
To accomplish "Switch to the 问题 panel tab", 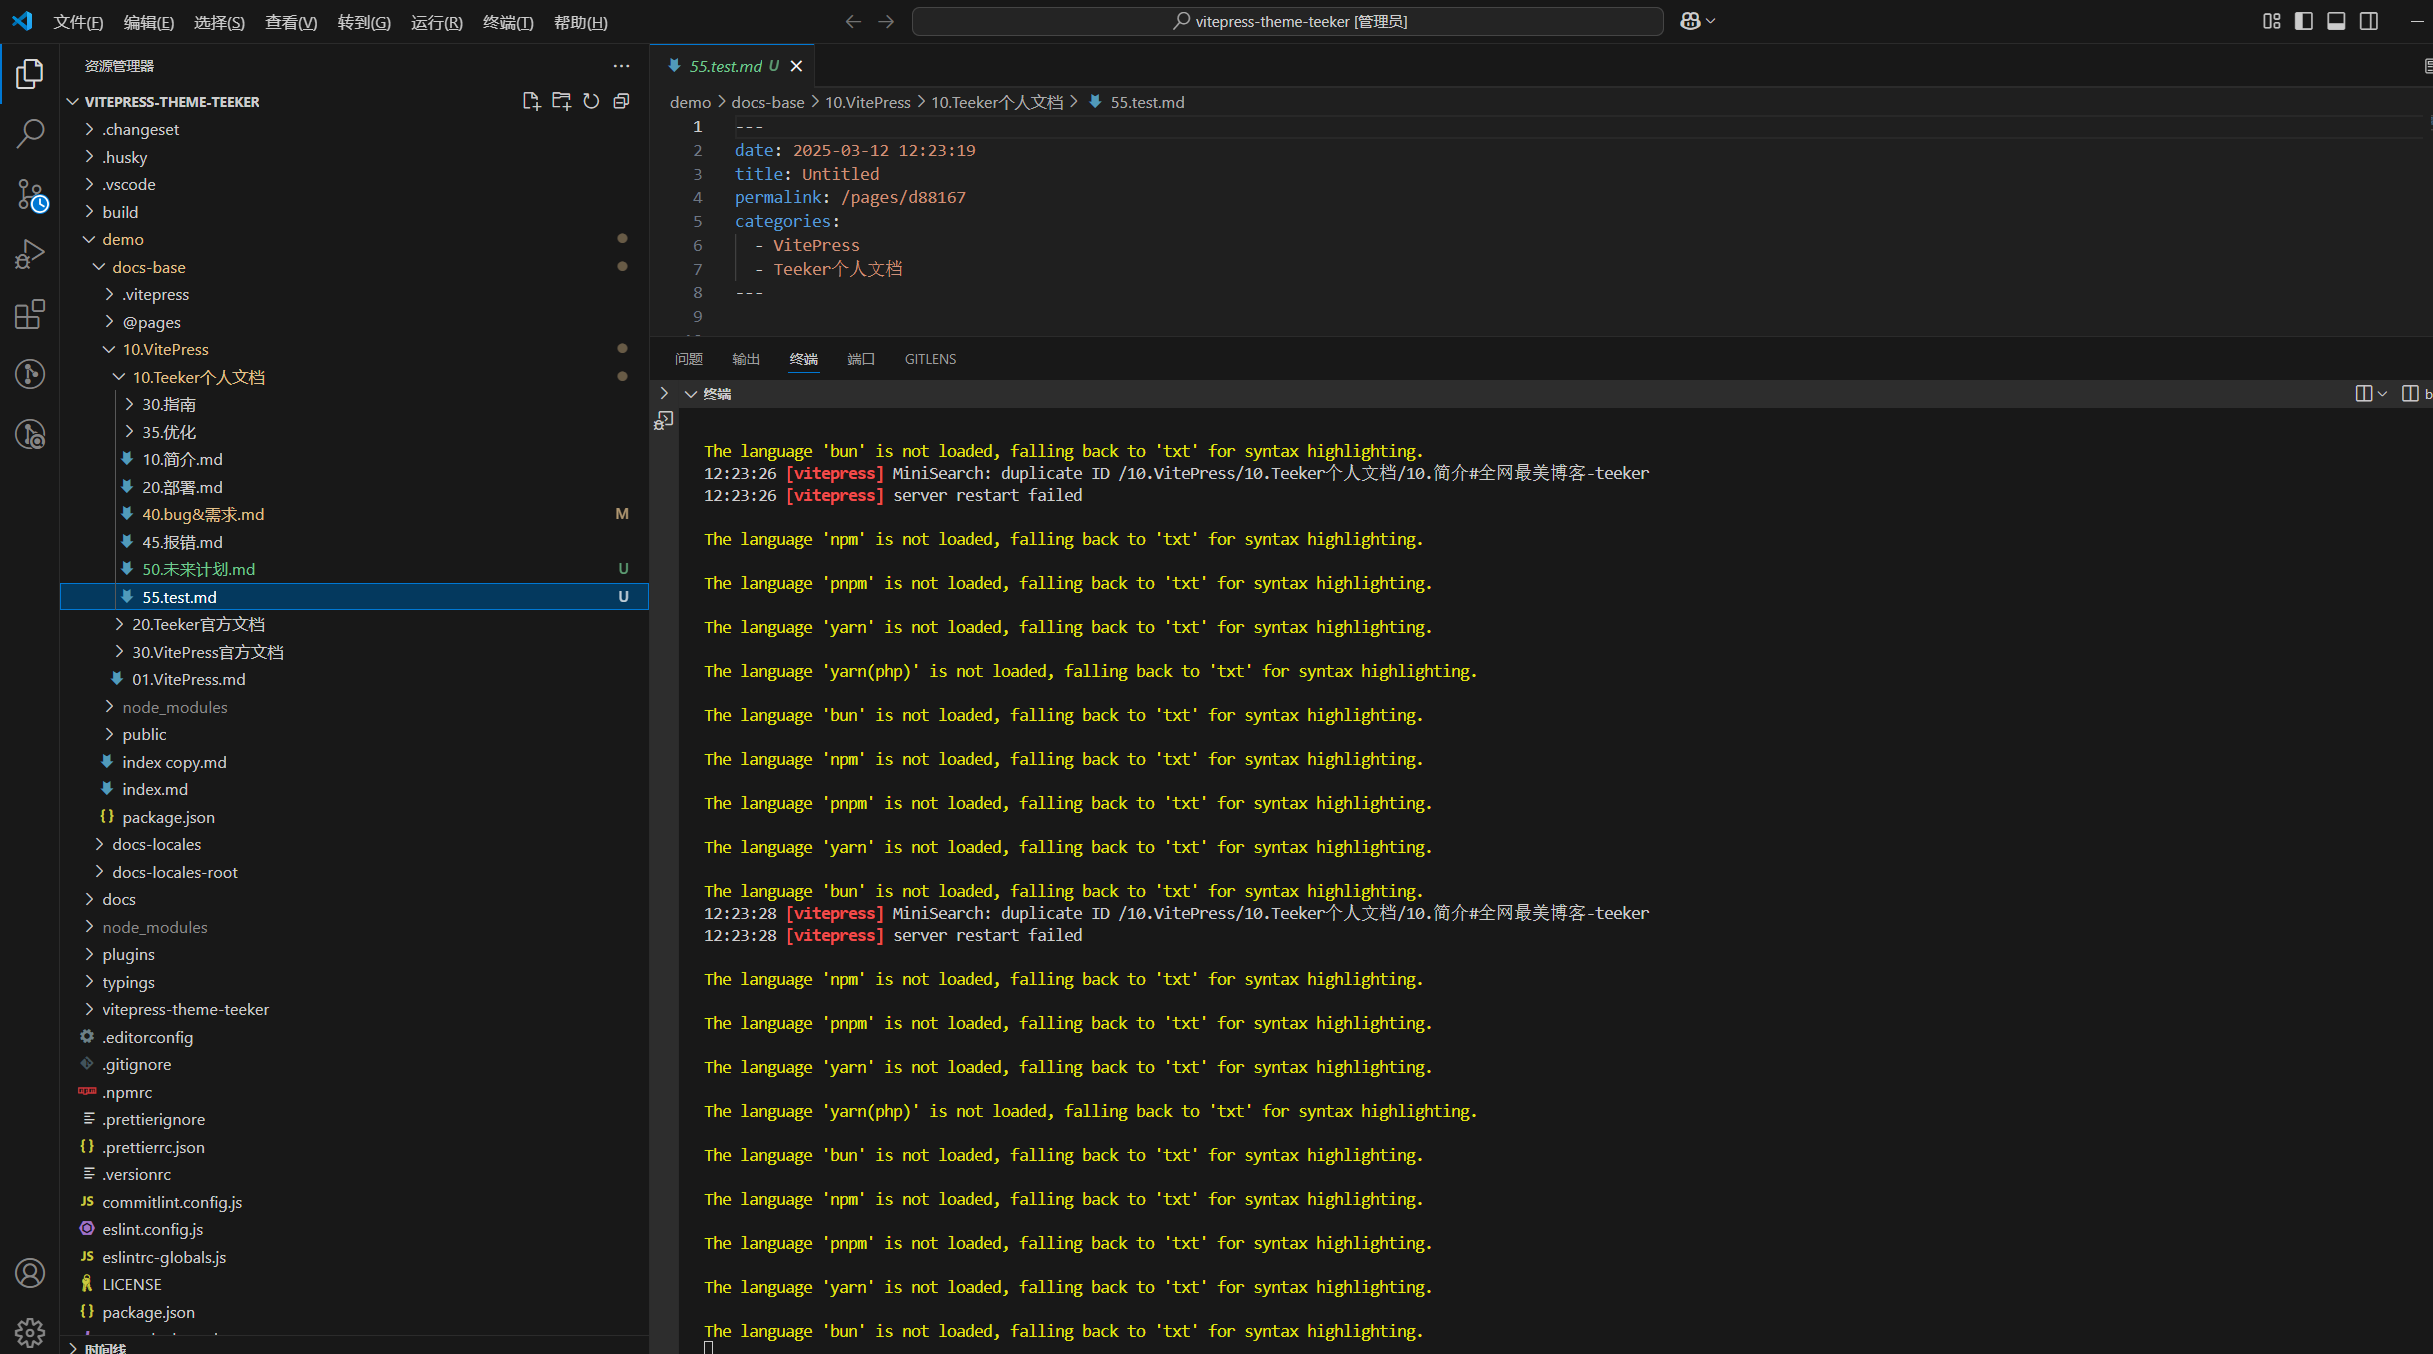I will pos(689,359).
